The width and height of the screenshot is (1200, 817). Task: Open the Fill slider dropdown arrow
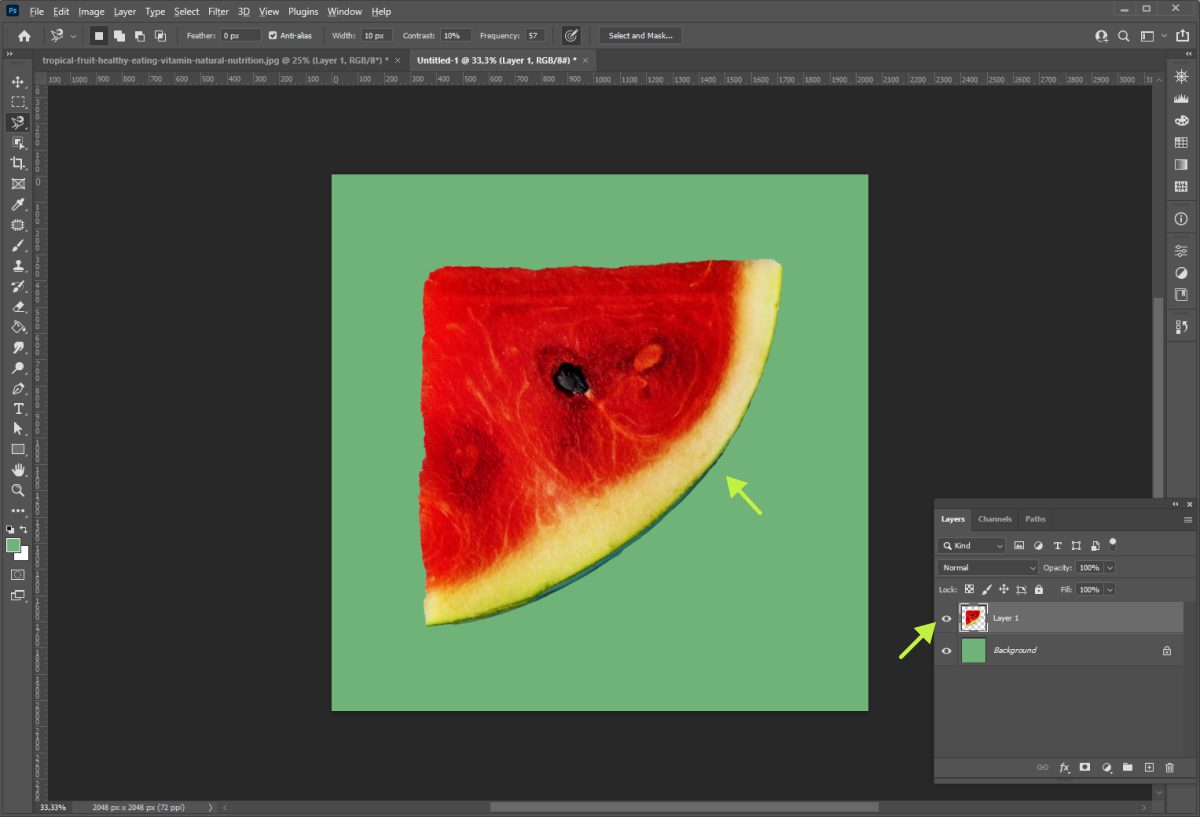pyautogui.click(x=1110, y=590)
